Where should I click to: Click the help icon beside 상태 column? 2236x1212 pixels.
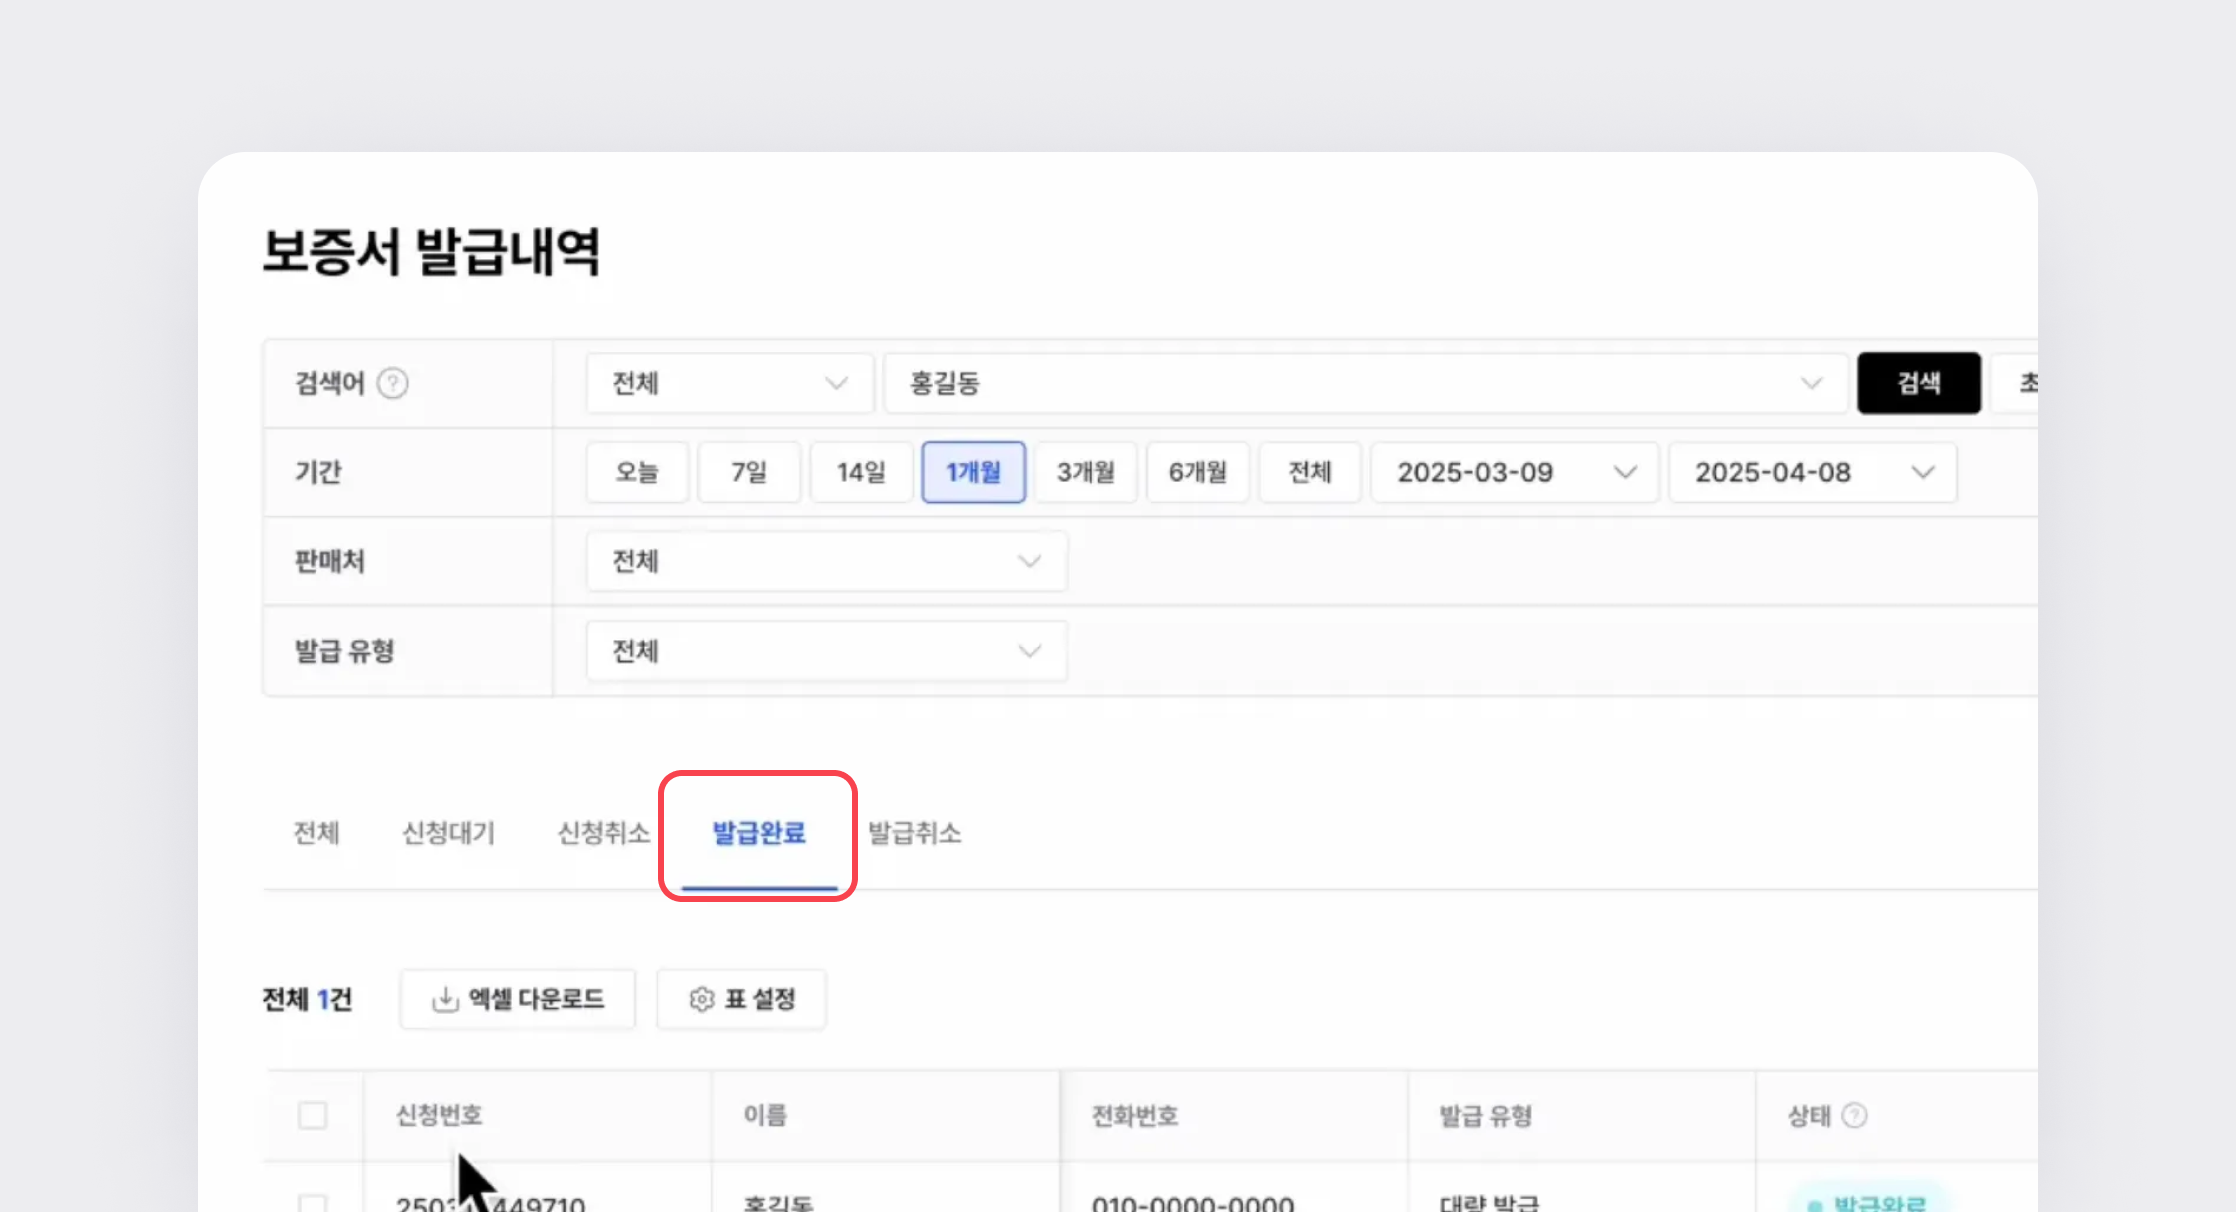pyautogui.click(x=1854, y=1115)
